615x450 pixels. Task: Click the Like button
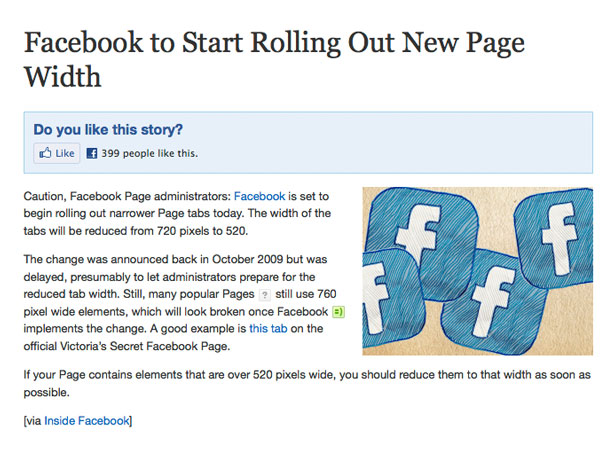pos(57,153)
